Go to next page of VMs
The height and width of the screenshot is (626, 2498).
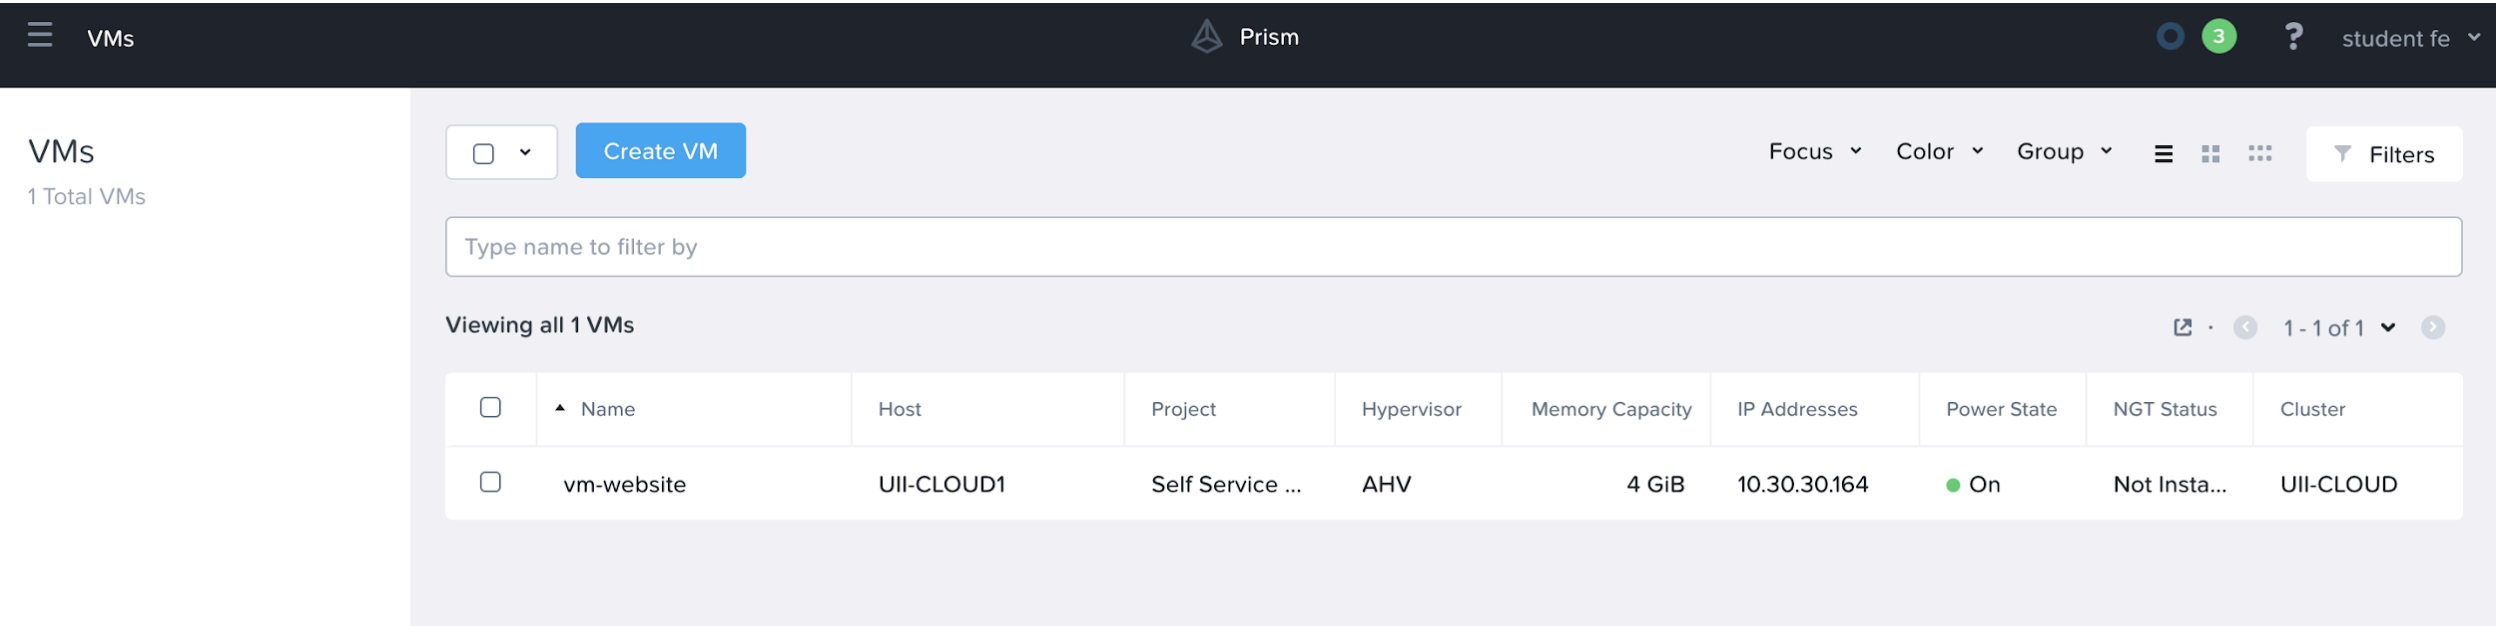(2433, 327)
